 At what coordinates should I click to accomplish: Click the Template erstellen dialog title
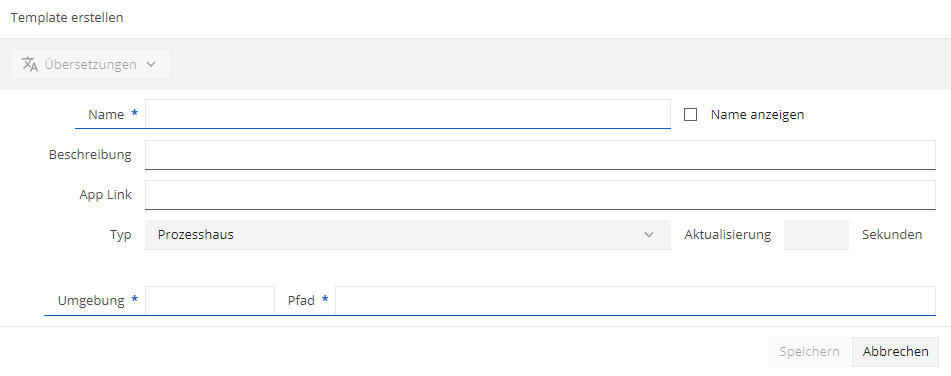67,18
